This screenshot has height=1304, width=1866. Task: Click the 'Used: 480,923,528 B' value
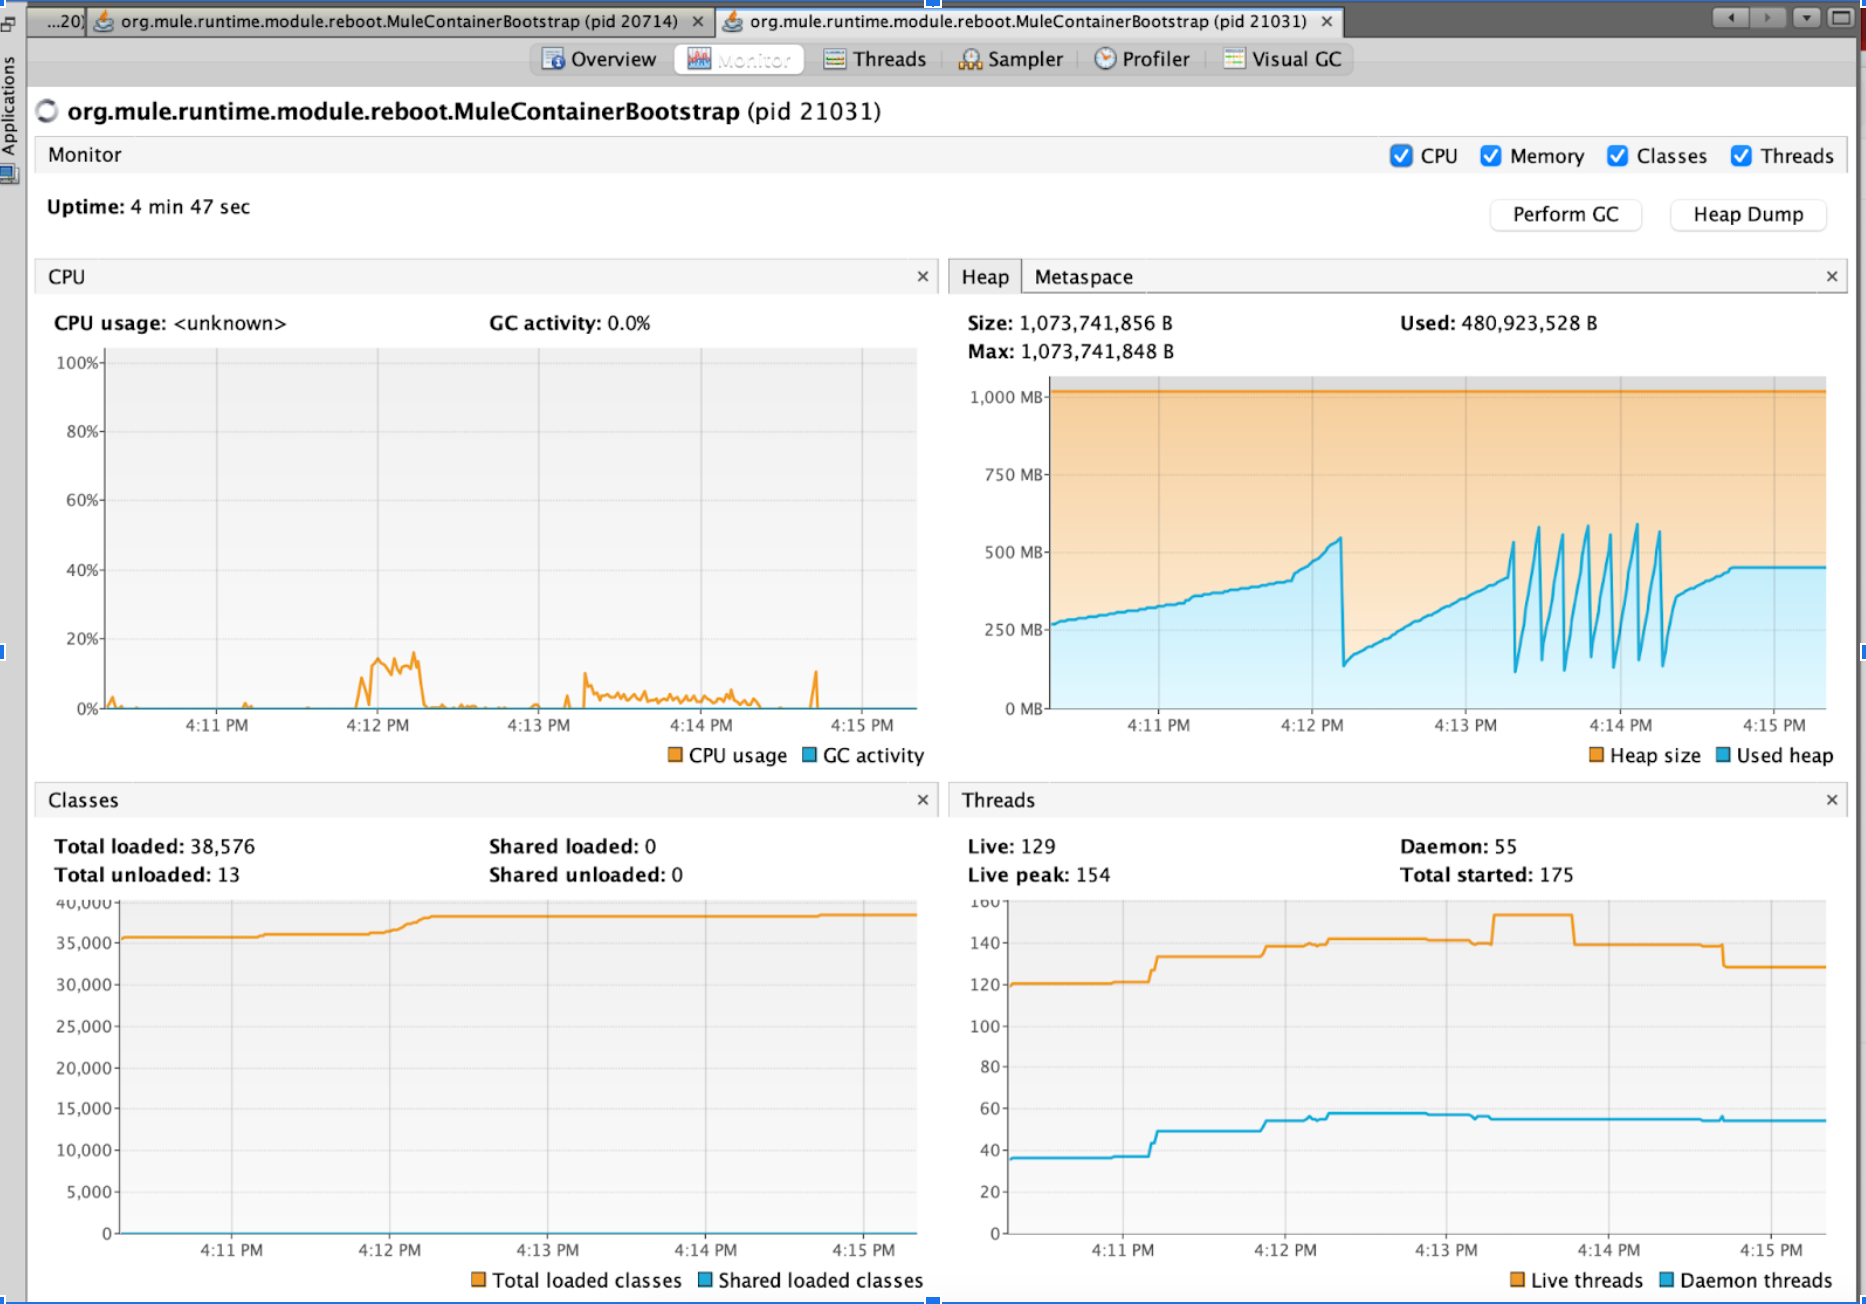coord(1498,323)
